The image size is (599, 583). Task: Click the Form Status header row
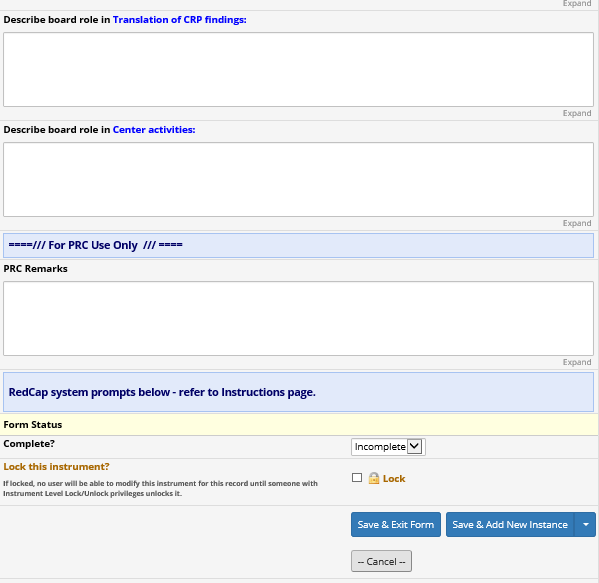point(299,425)
